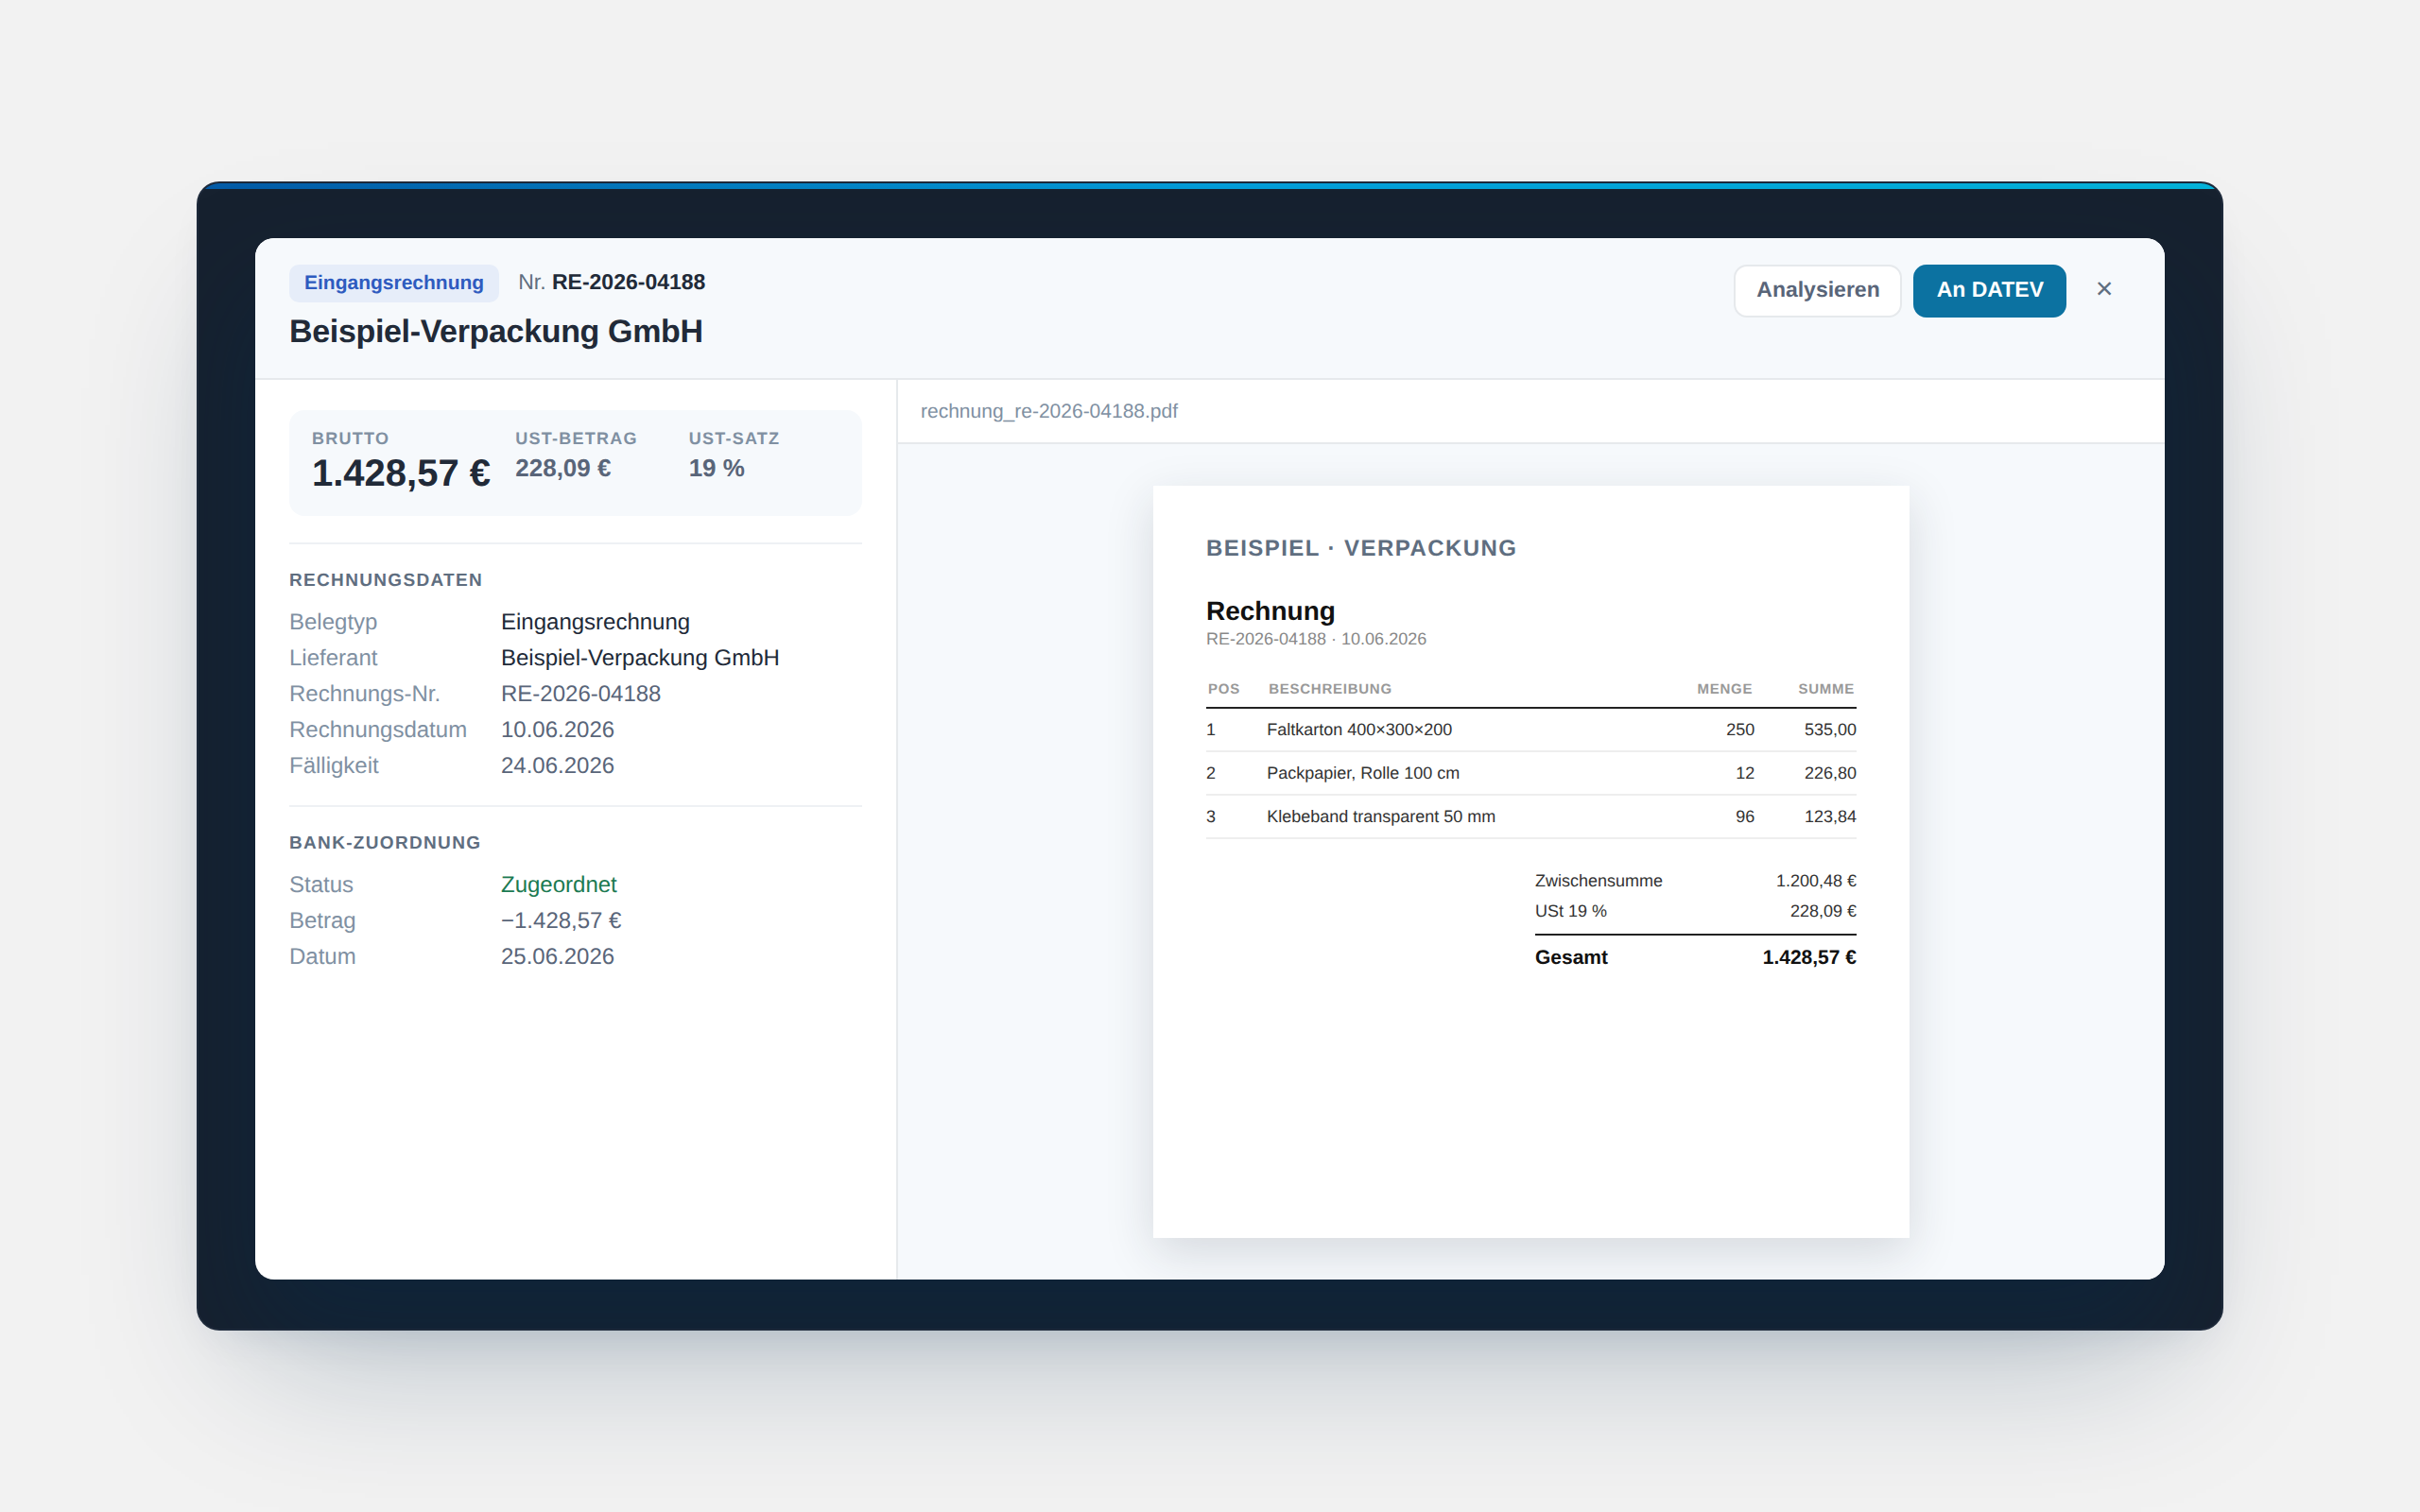This screenshot has width=2420, height=1512.
Task: Select the Gesamt total 1.428,57 € in PDF
Action: point(1809,957)
